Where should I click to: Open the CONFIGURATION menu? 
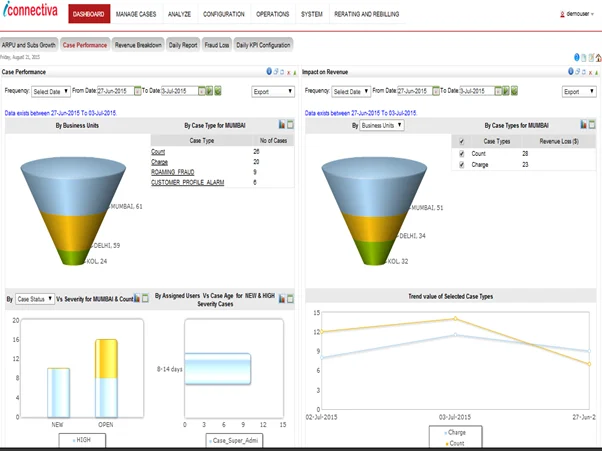tap(223, 14)
